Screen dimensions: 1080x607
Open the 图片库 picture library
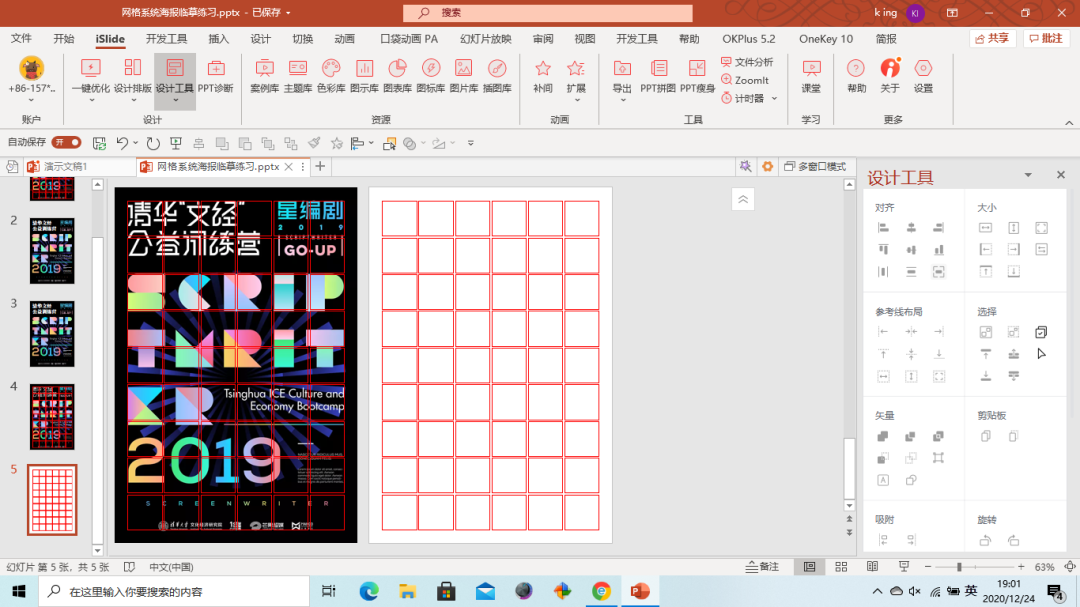pyautogui.click(x=464, y=76)
